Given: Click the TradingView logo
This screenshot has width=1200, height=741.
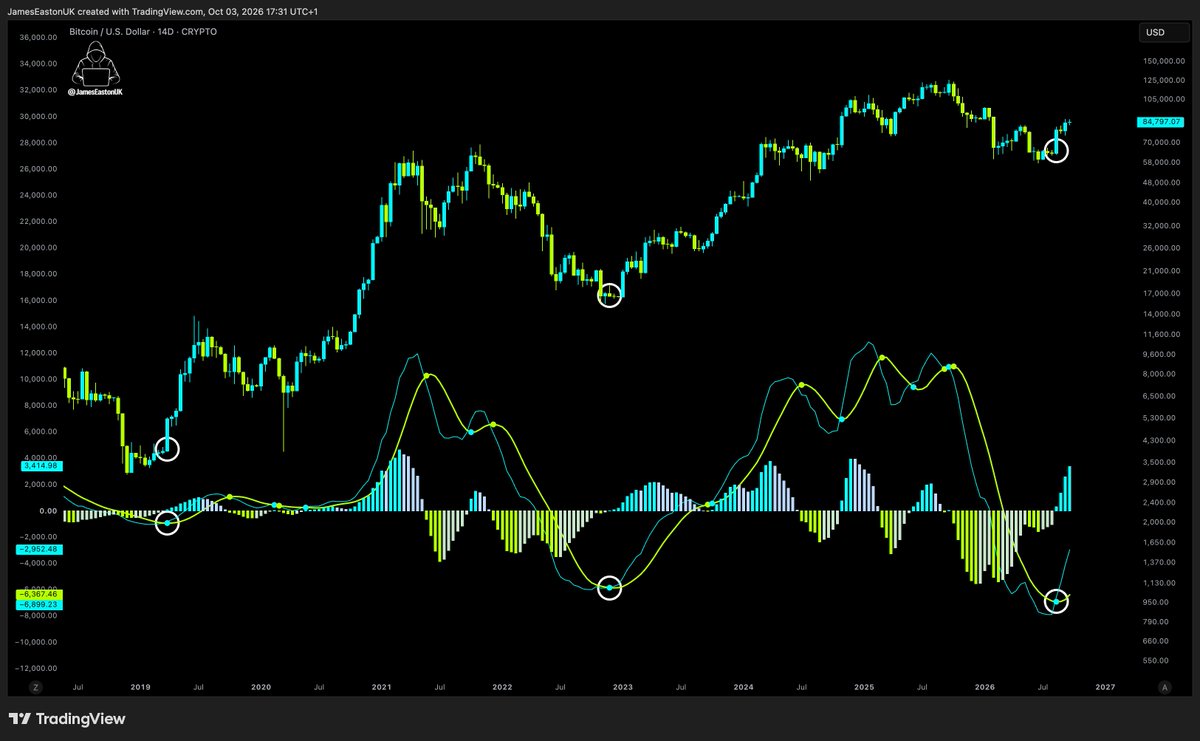Looking at the screenshot, I should tap(67, 718).
